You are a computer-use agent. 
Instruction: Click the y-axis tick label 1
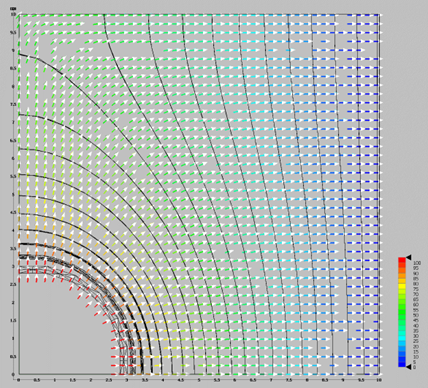(x=13, y=338)
